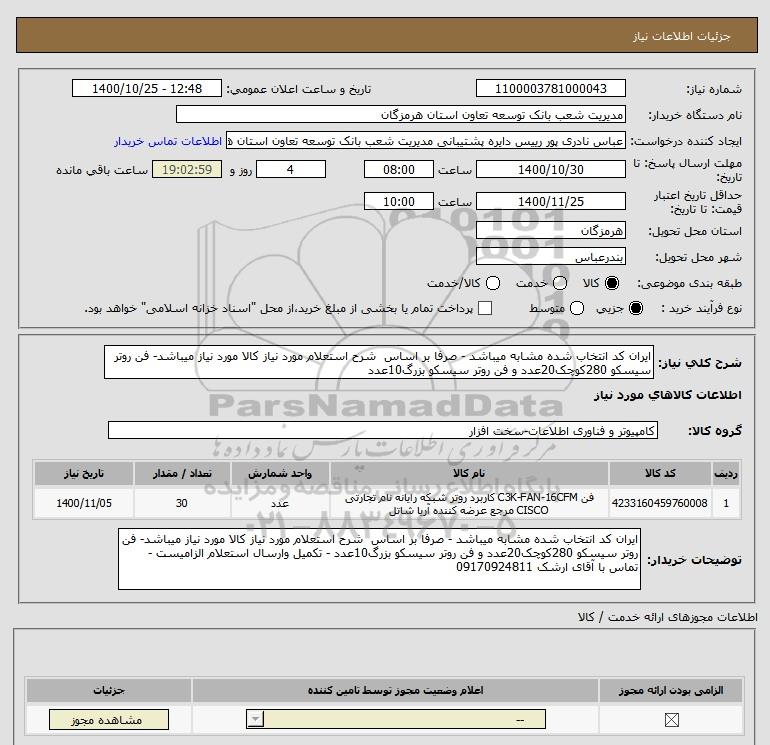
Task: Click the announcement date field 1400/10/25 - 12:48
Action: click(x=147, y=88)
